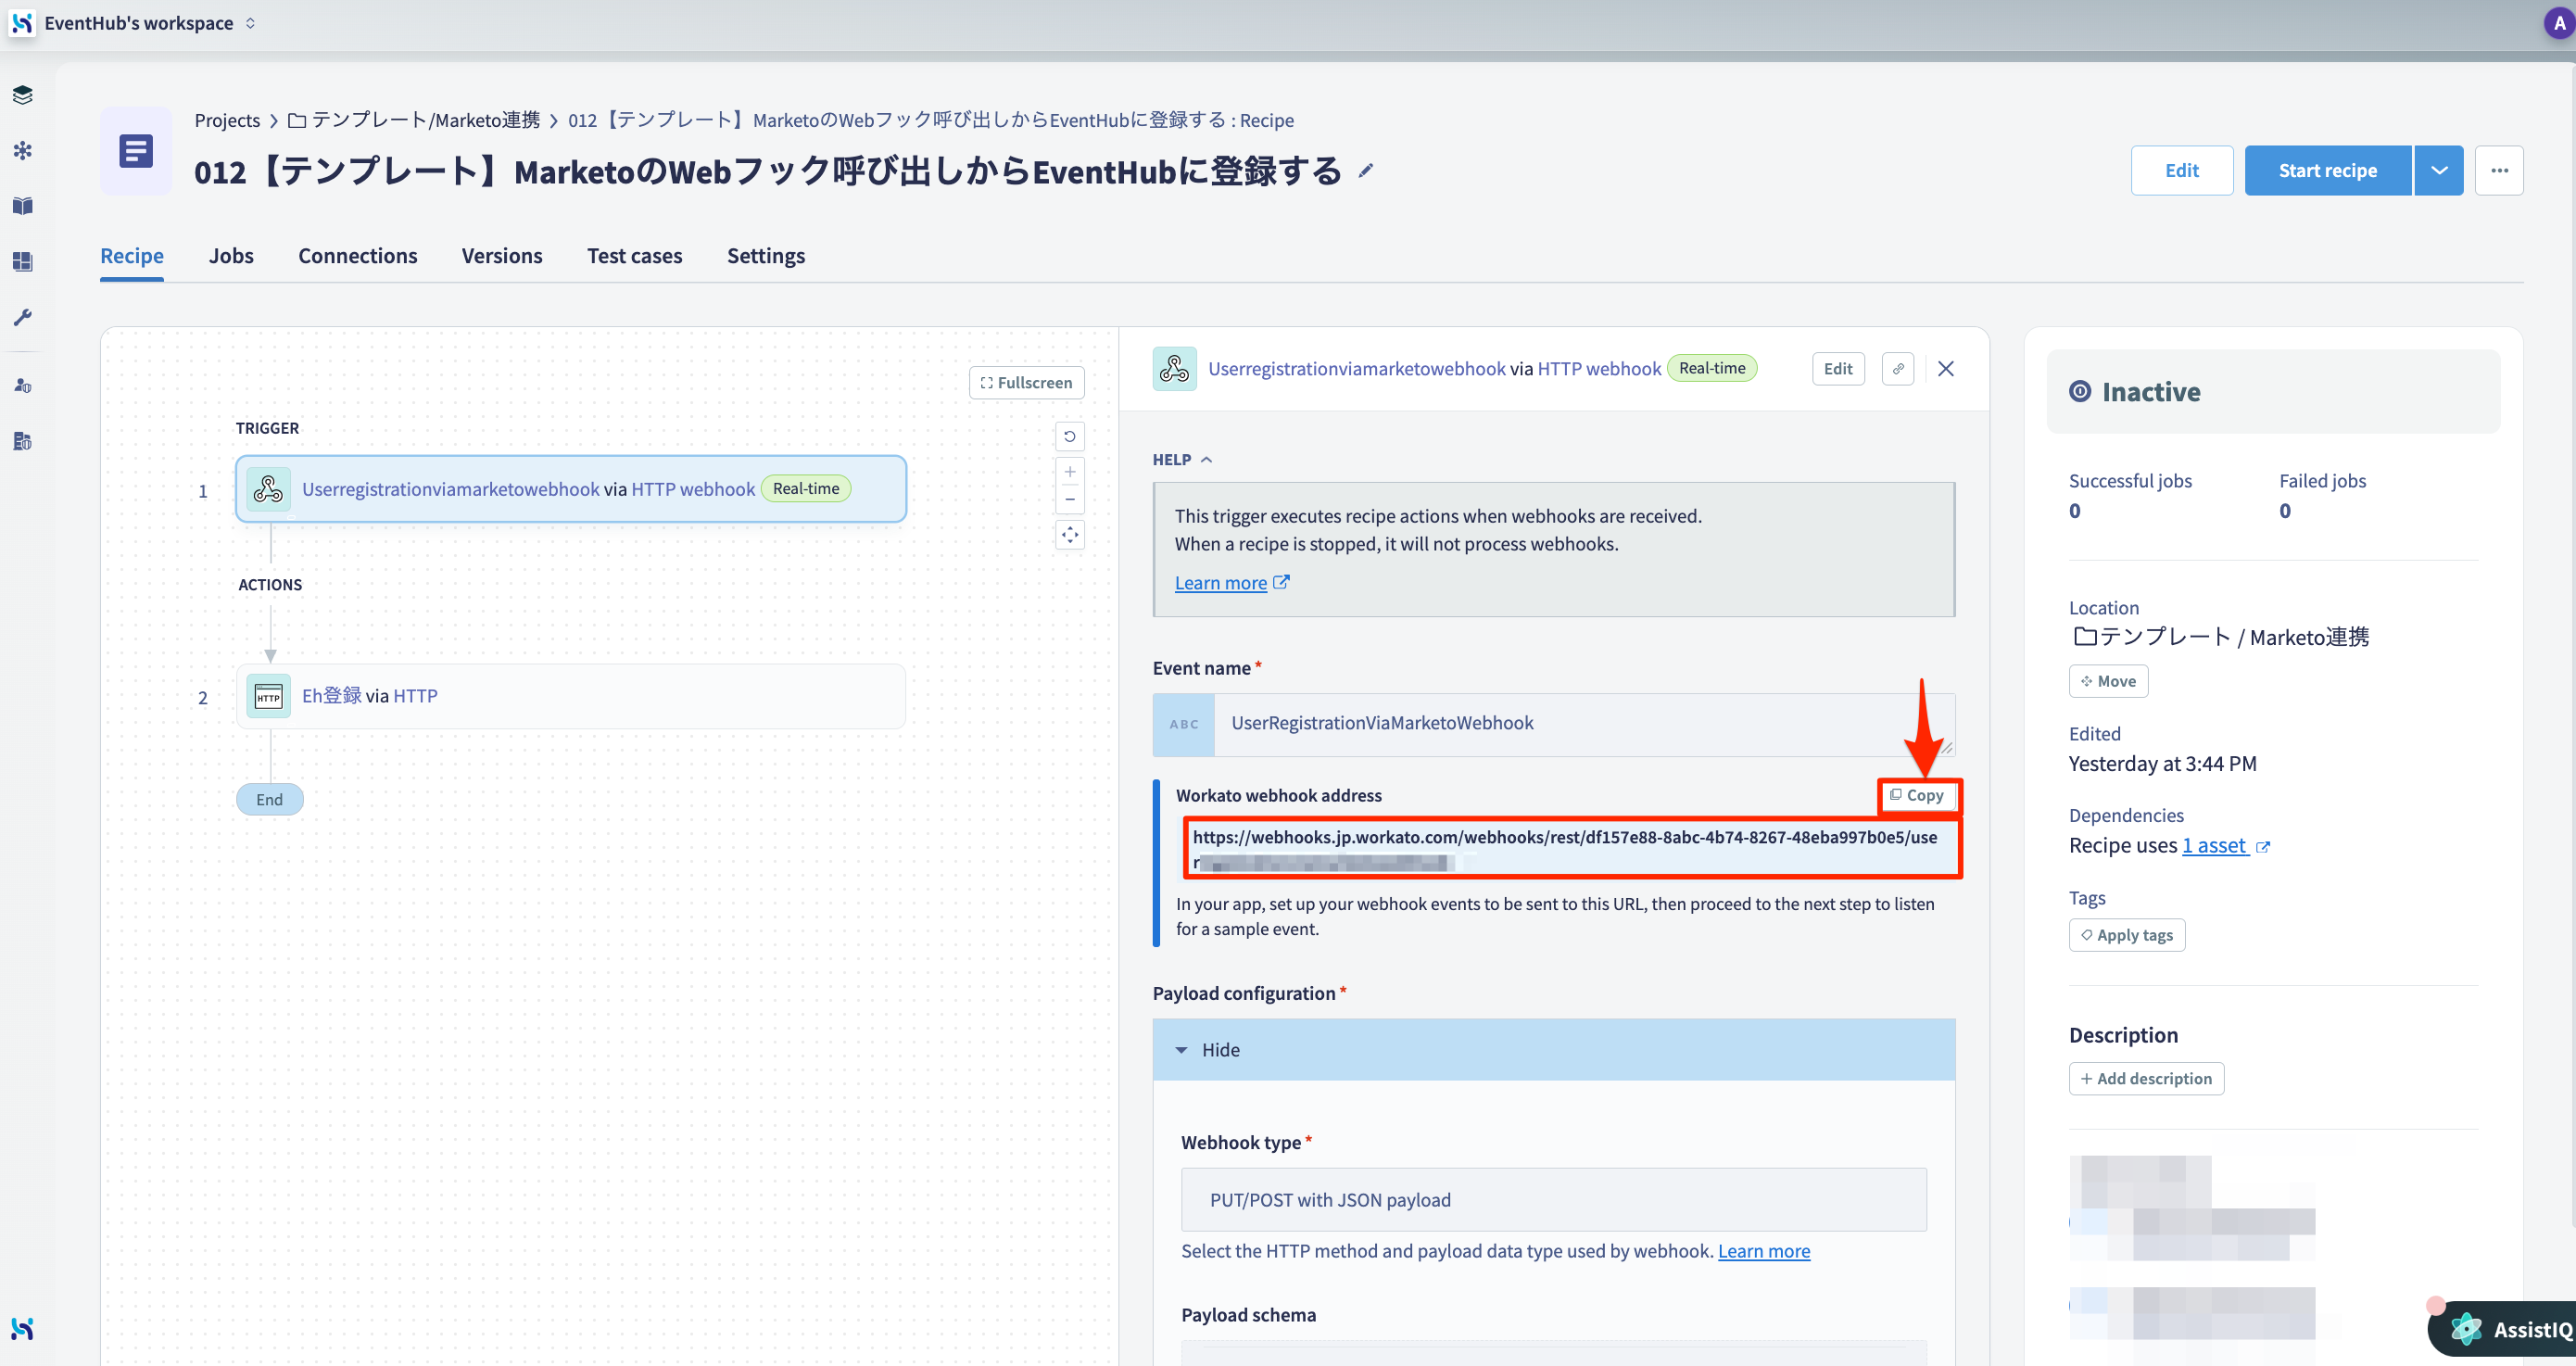2576x1366 pixels.
Task: Open the wrench tools icon in sidebar
Action: (x=23, y=317)
